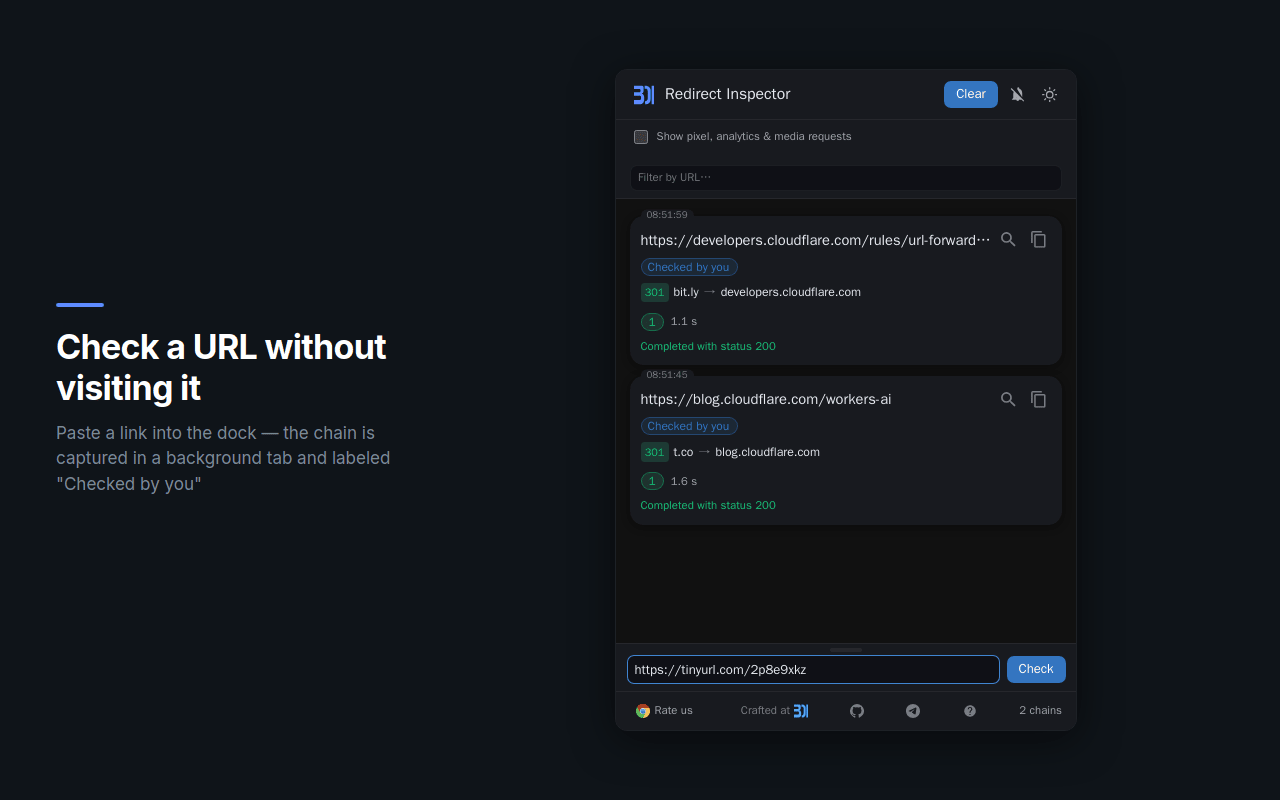Click the 2 chains counter

pyautogui.click(x=1040, y=711)
